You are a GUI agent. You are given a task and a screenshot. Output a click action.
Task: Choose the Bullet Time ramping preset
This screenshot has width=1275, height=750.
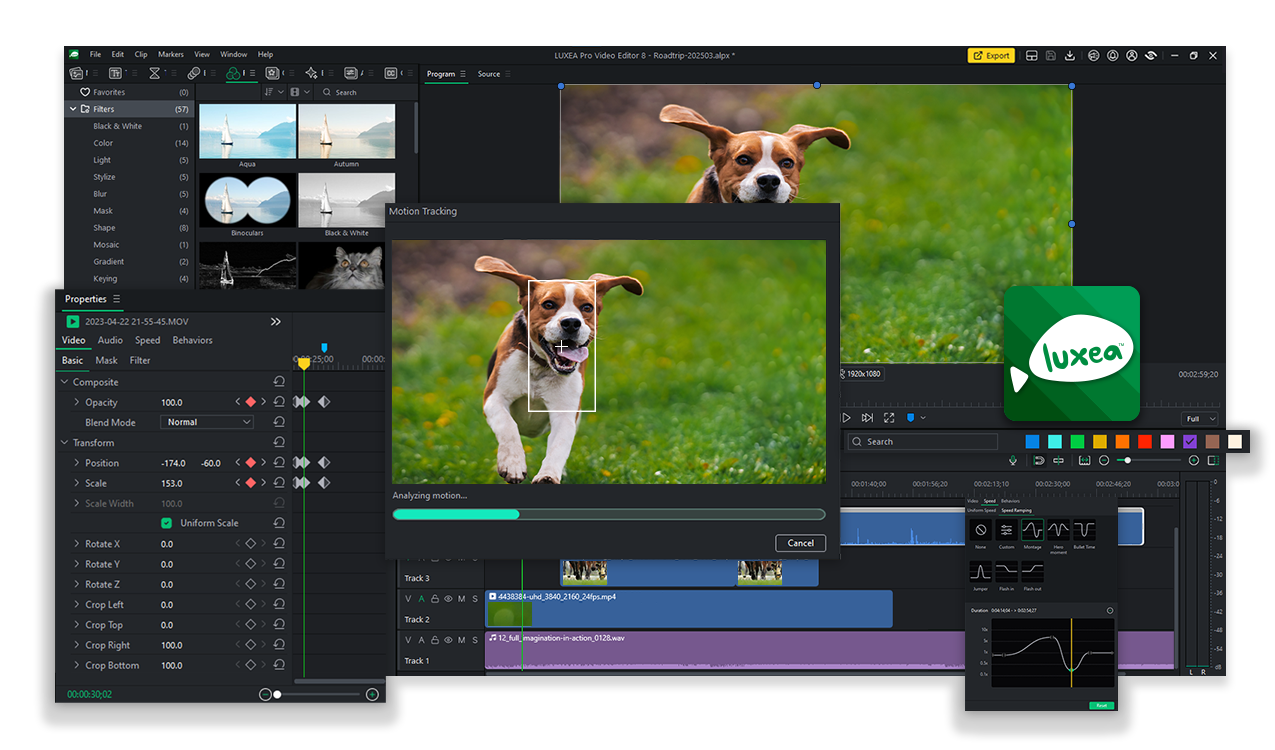pyautogui.click(x=1084, y=530)
